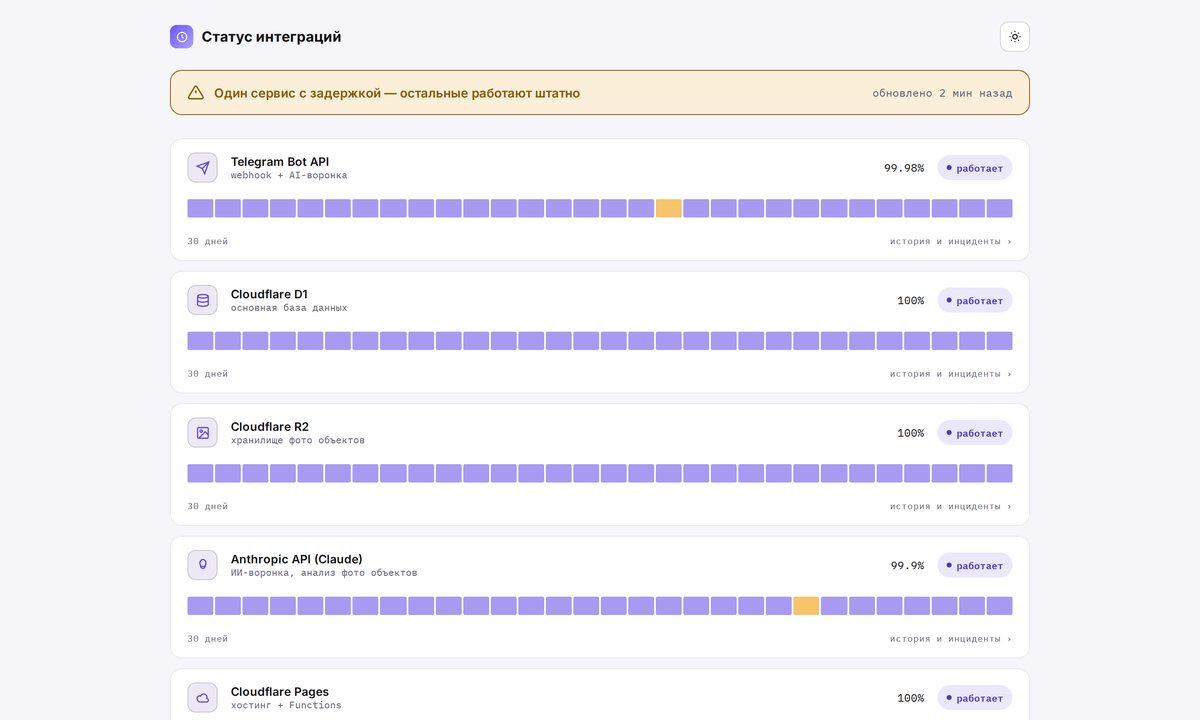Click the обновлено 2 мин назад timestamp
1200x720 pixels.
942,93
